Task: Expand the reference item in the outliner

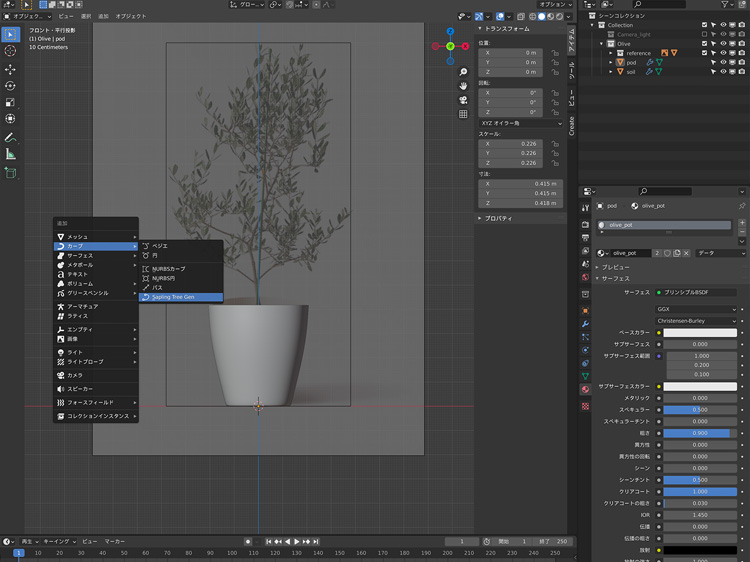Action: click(x=612, y=53)
